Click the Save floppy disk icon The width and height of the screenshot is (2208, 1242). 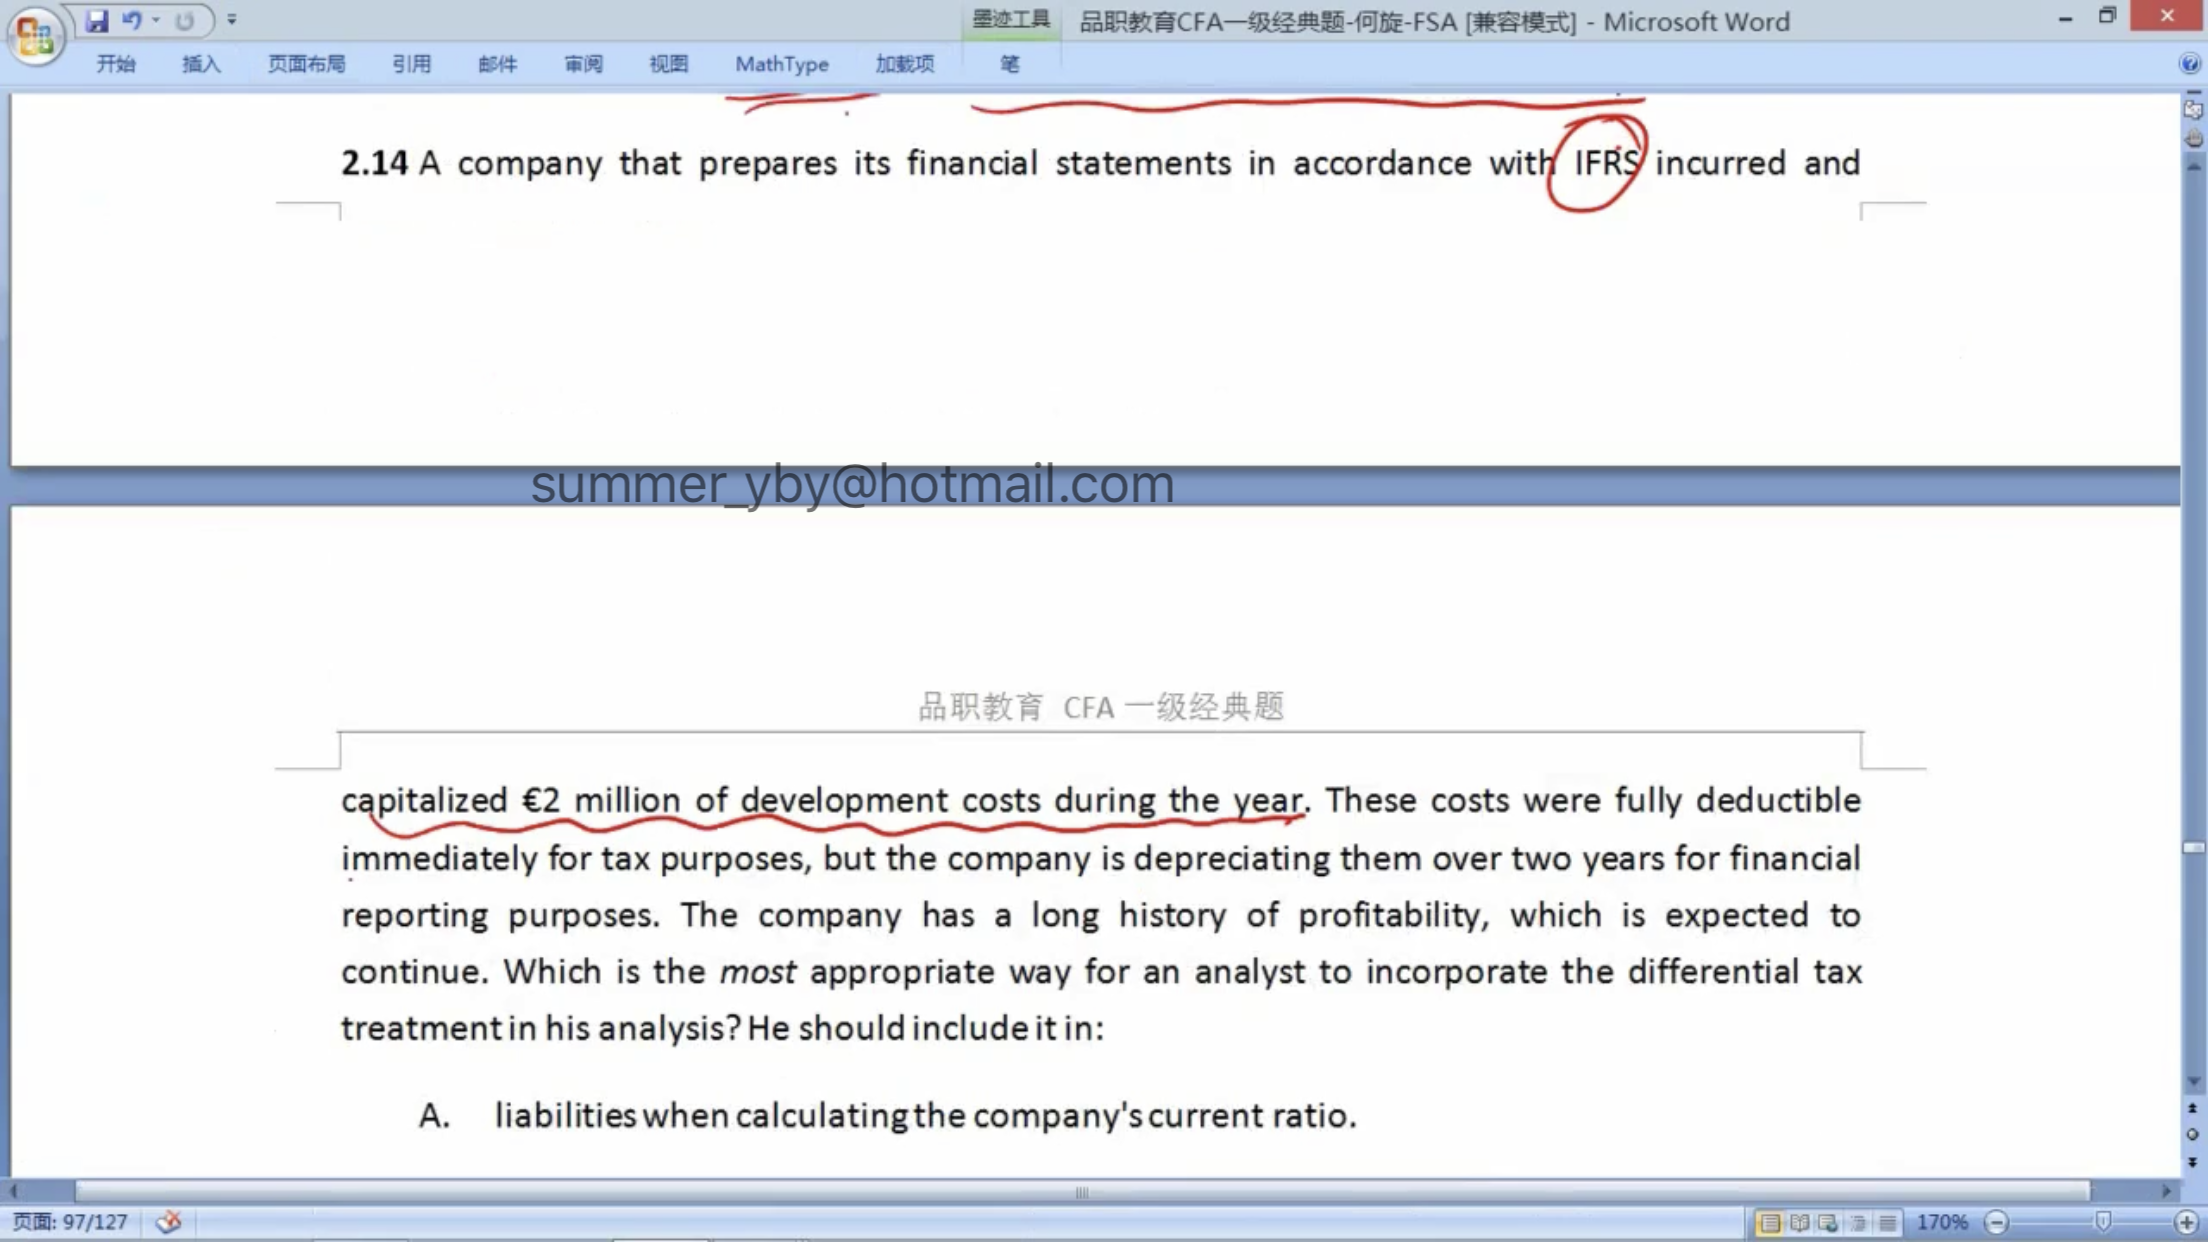tap(96, 20)
